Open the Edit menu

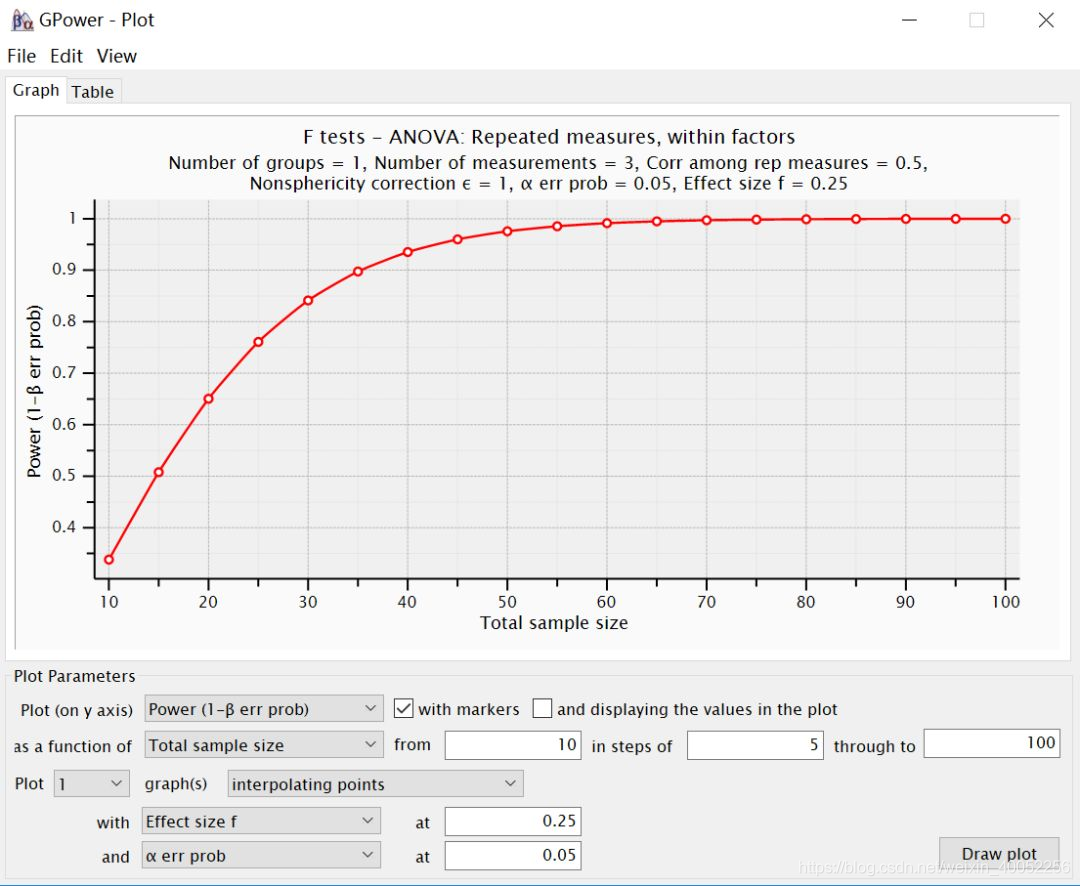(x=66, y=56)
